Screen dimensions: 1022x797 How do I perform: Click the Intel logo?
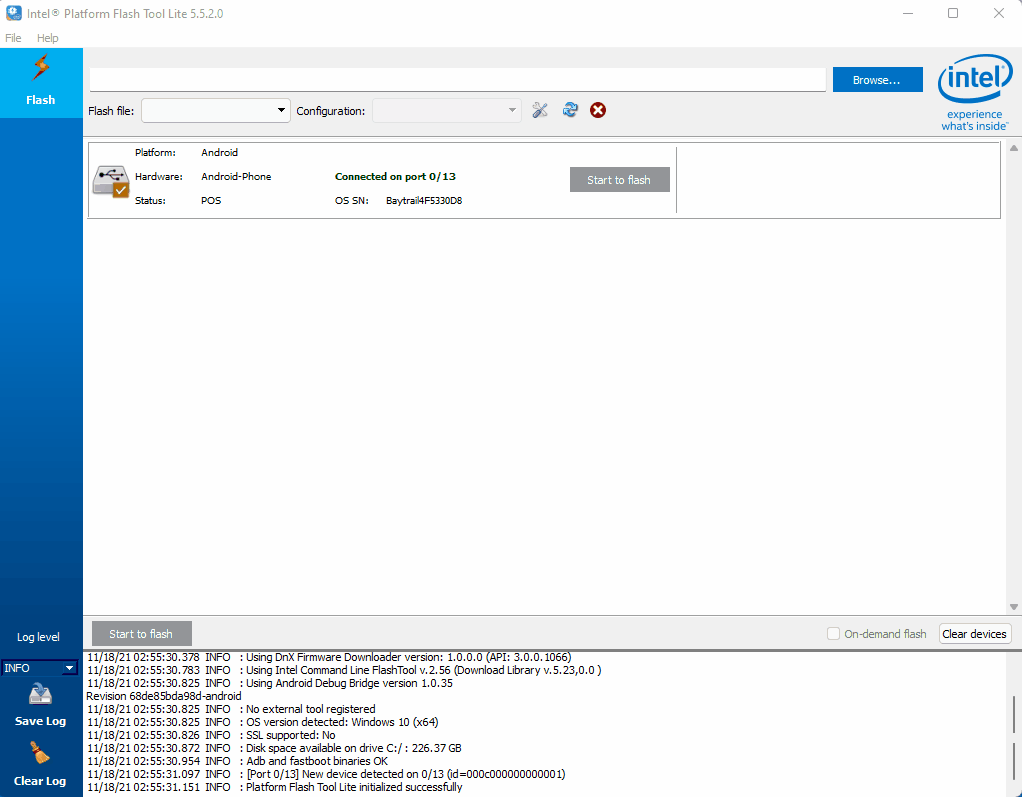pyautogui.click(x=975, y=92)
